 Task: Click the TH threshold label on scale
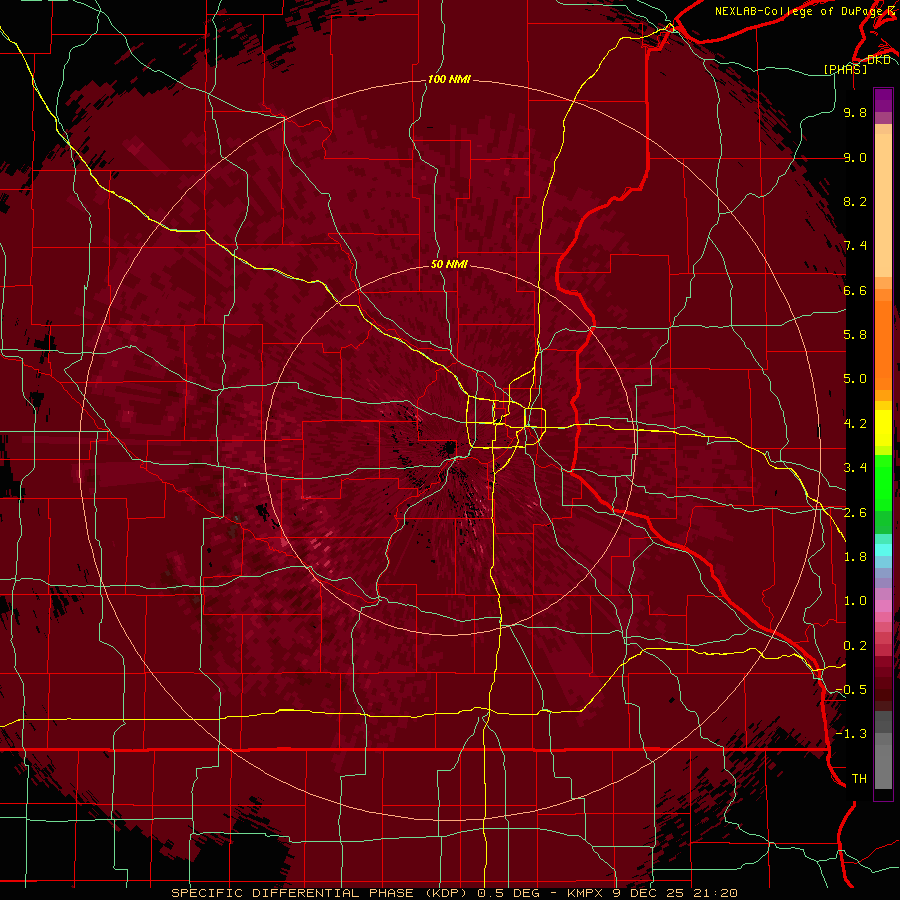pos(859,778)
